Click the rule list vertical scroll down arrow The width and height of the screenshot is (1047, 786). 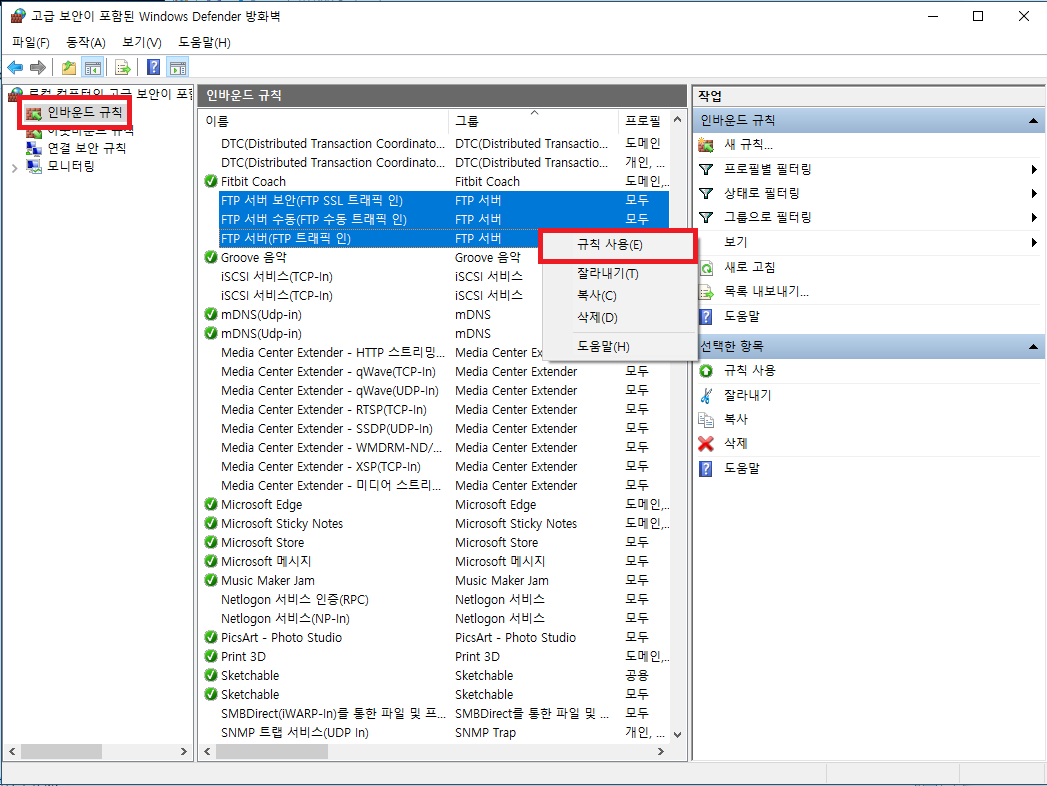tap(678, 735)
